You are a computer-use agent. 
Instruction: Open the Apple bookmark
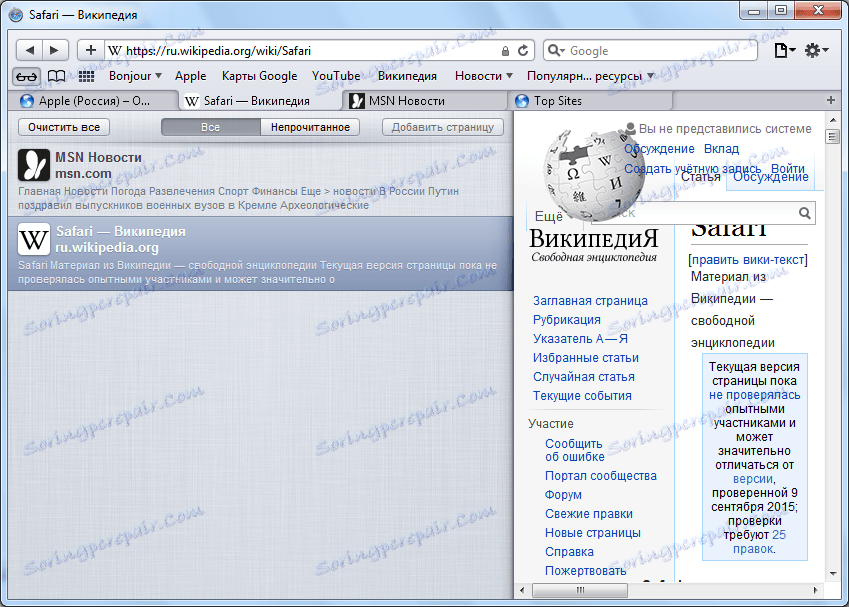coord(191,76)
